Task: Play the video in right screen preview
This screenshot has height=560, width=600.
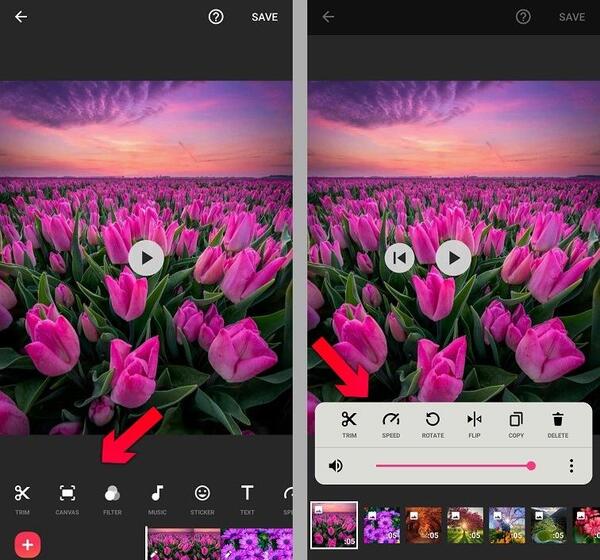Action: click(x=453, y=258)
